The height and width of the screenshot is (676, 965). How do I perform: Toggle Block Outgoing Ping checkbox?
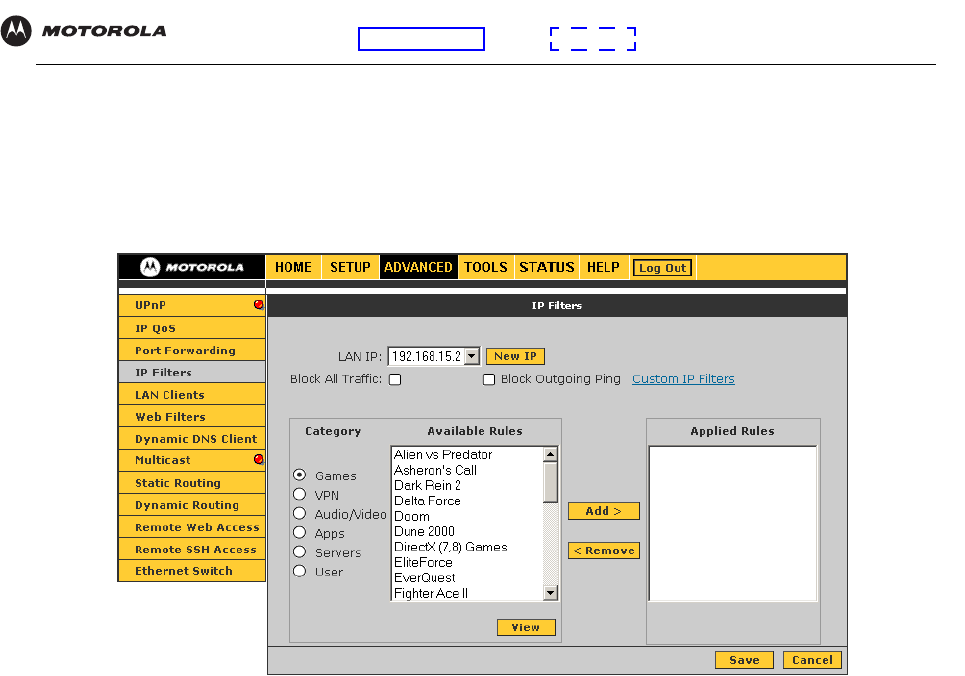[489, 379]
